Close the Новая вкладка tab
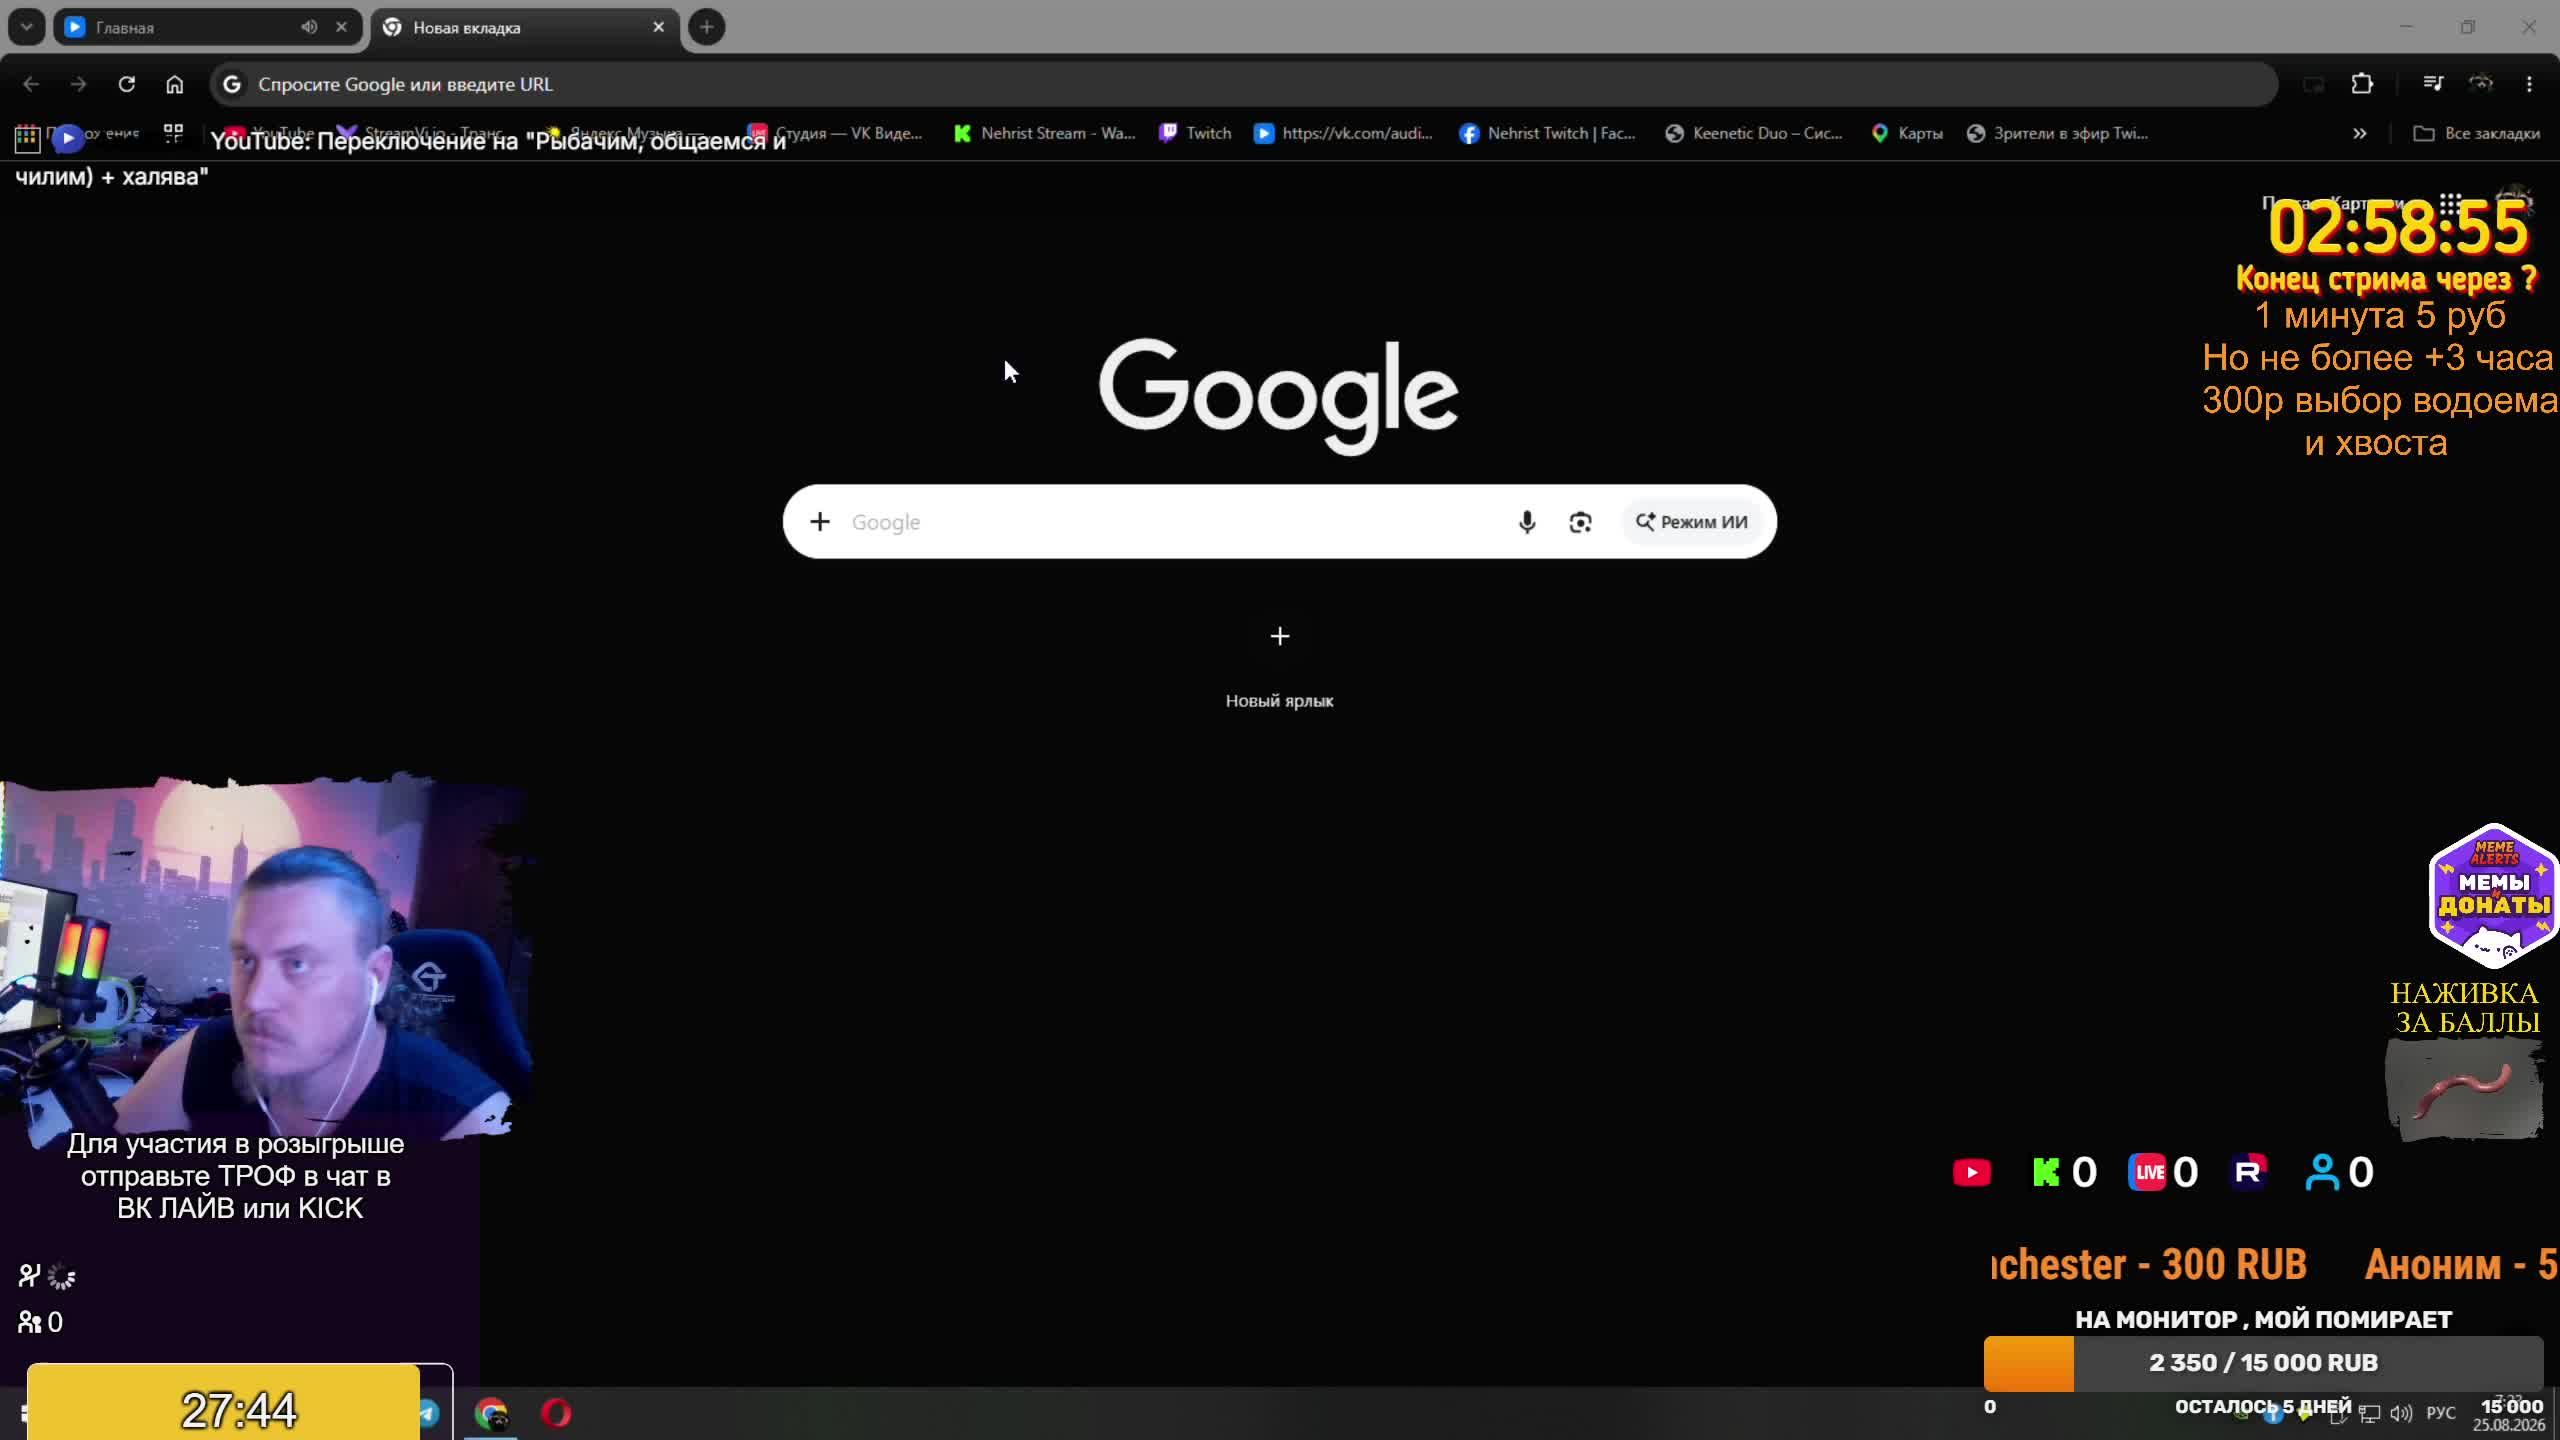2560x1440 pixels. click(x=658, y=27)
